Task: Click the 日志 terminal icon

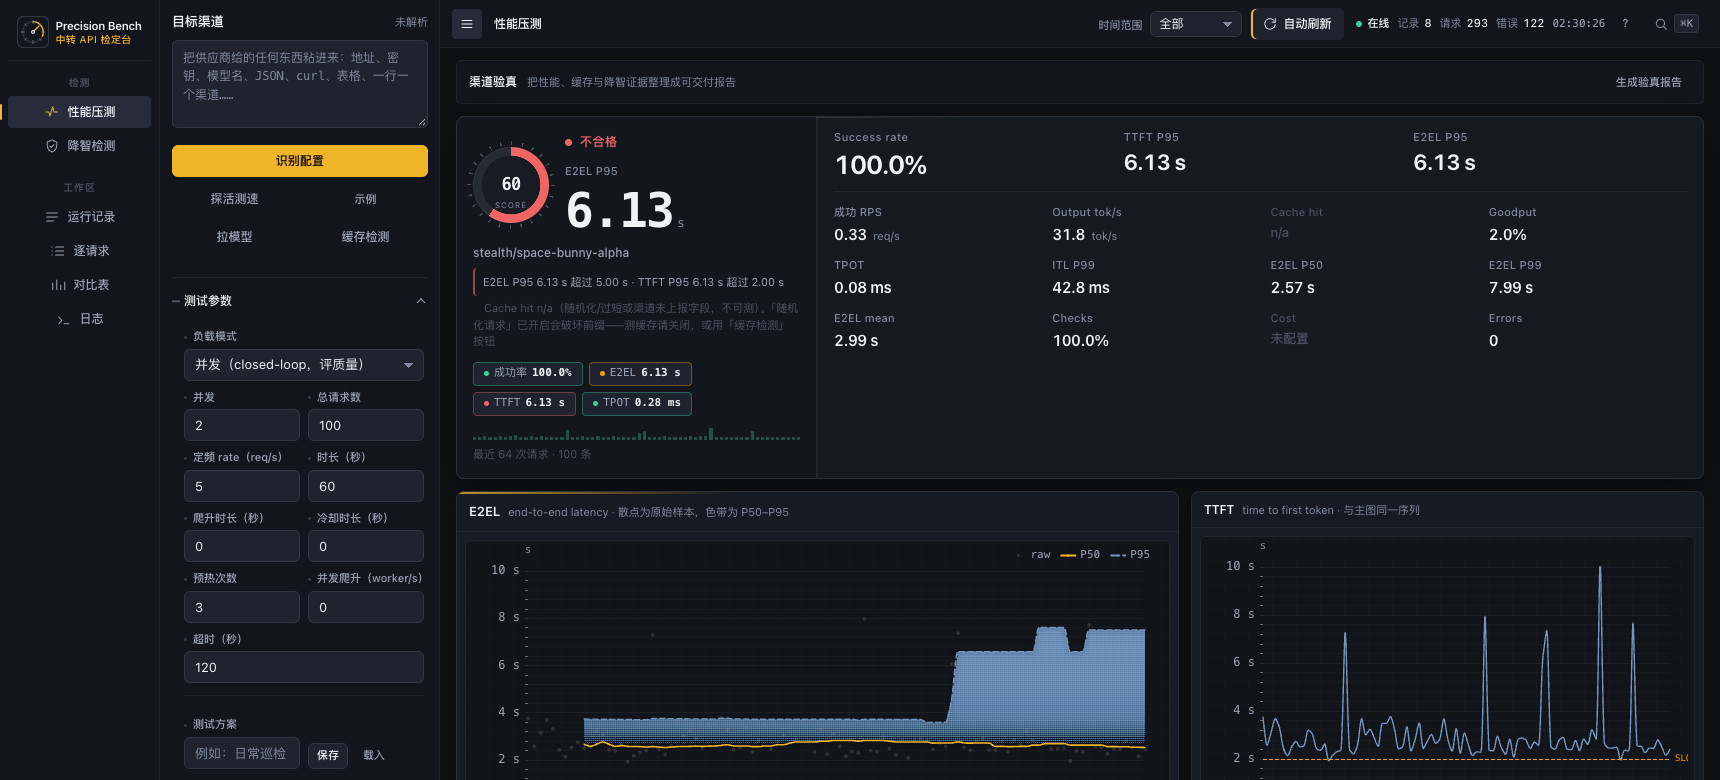Action: (63, 319)
